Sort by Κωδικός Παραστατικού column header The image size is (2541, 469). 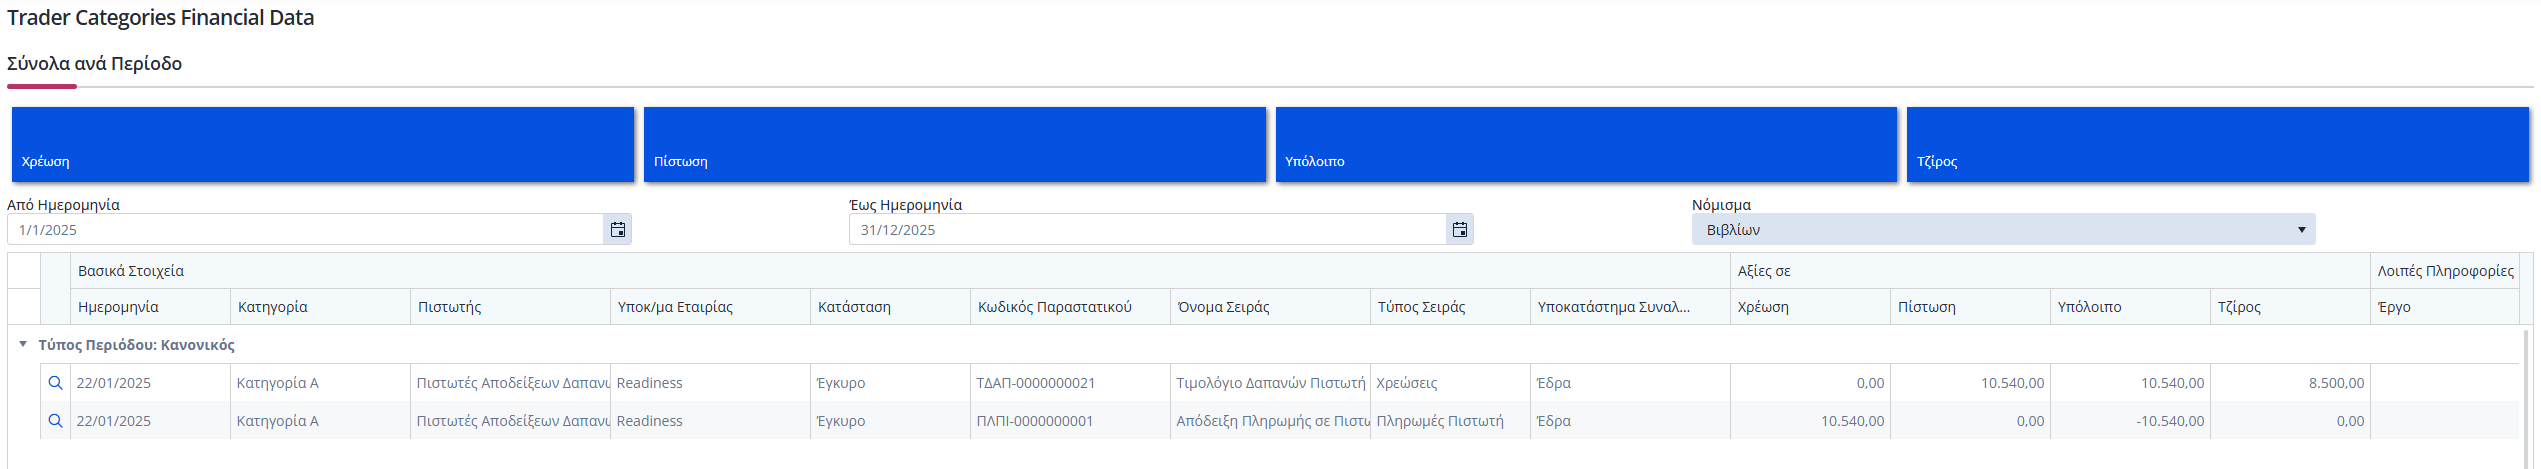[x=1070, y=307]
